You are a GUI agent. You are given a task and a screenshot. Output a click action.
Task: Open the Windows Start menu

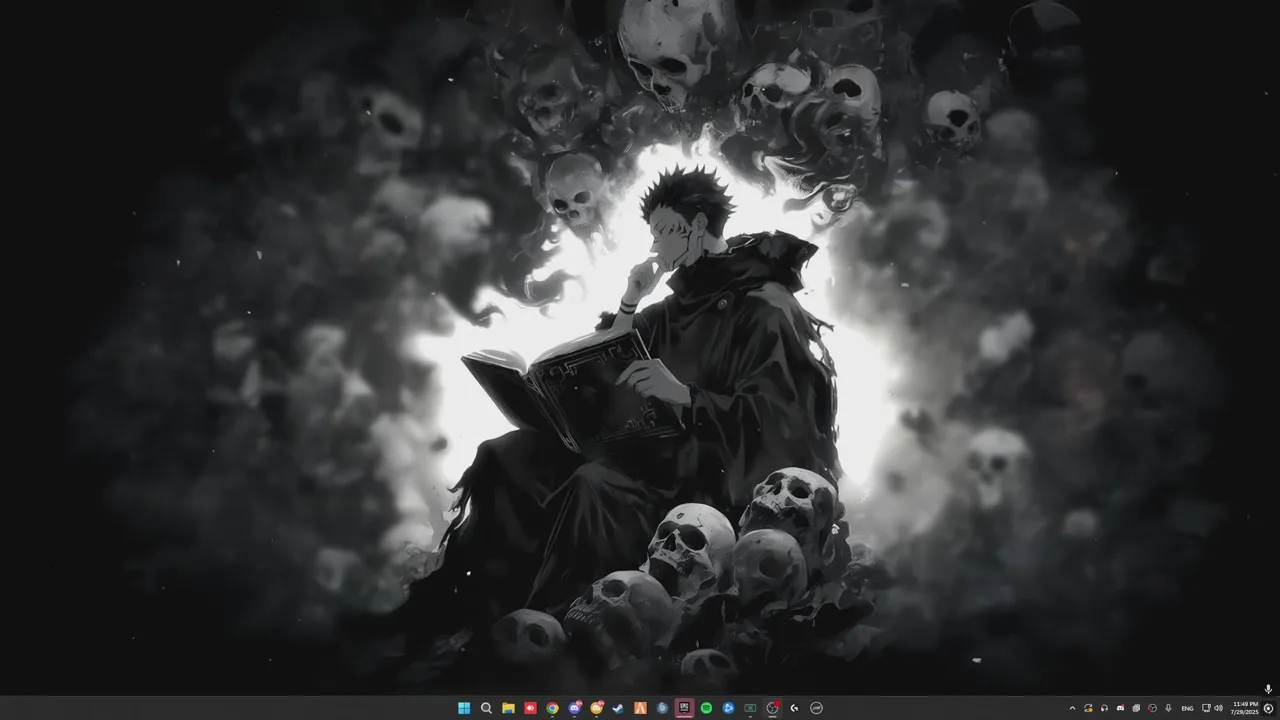[464, 708]
